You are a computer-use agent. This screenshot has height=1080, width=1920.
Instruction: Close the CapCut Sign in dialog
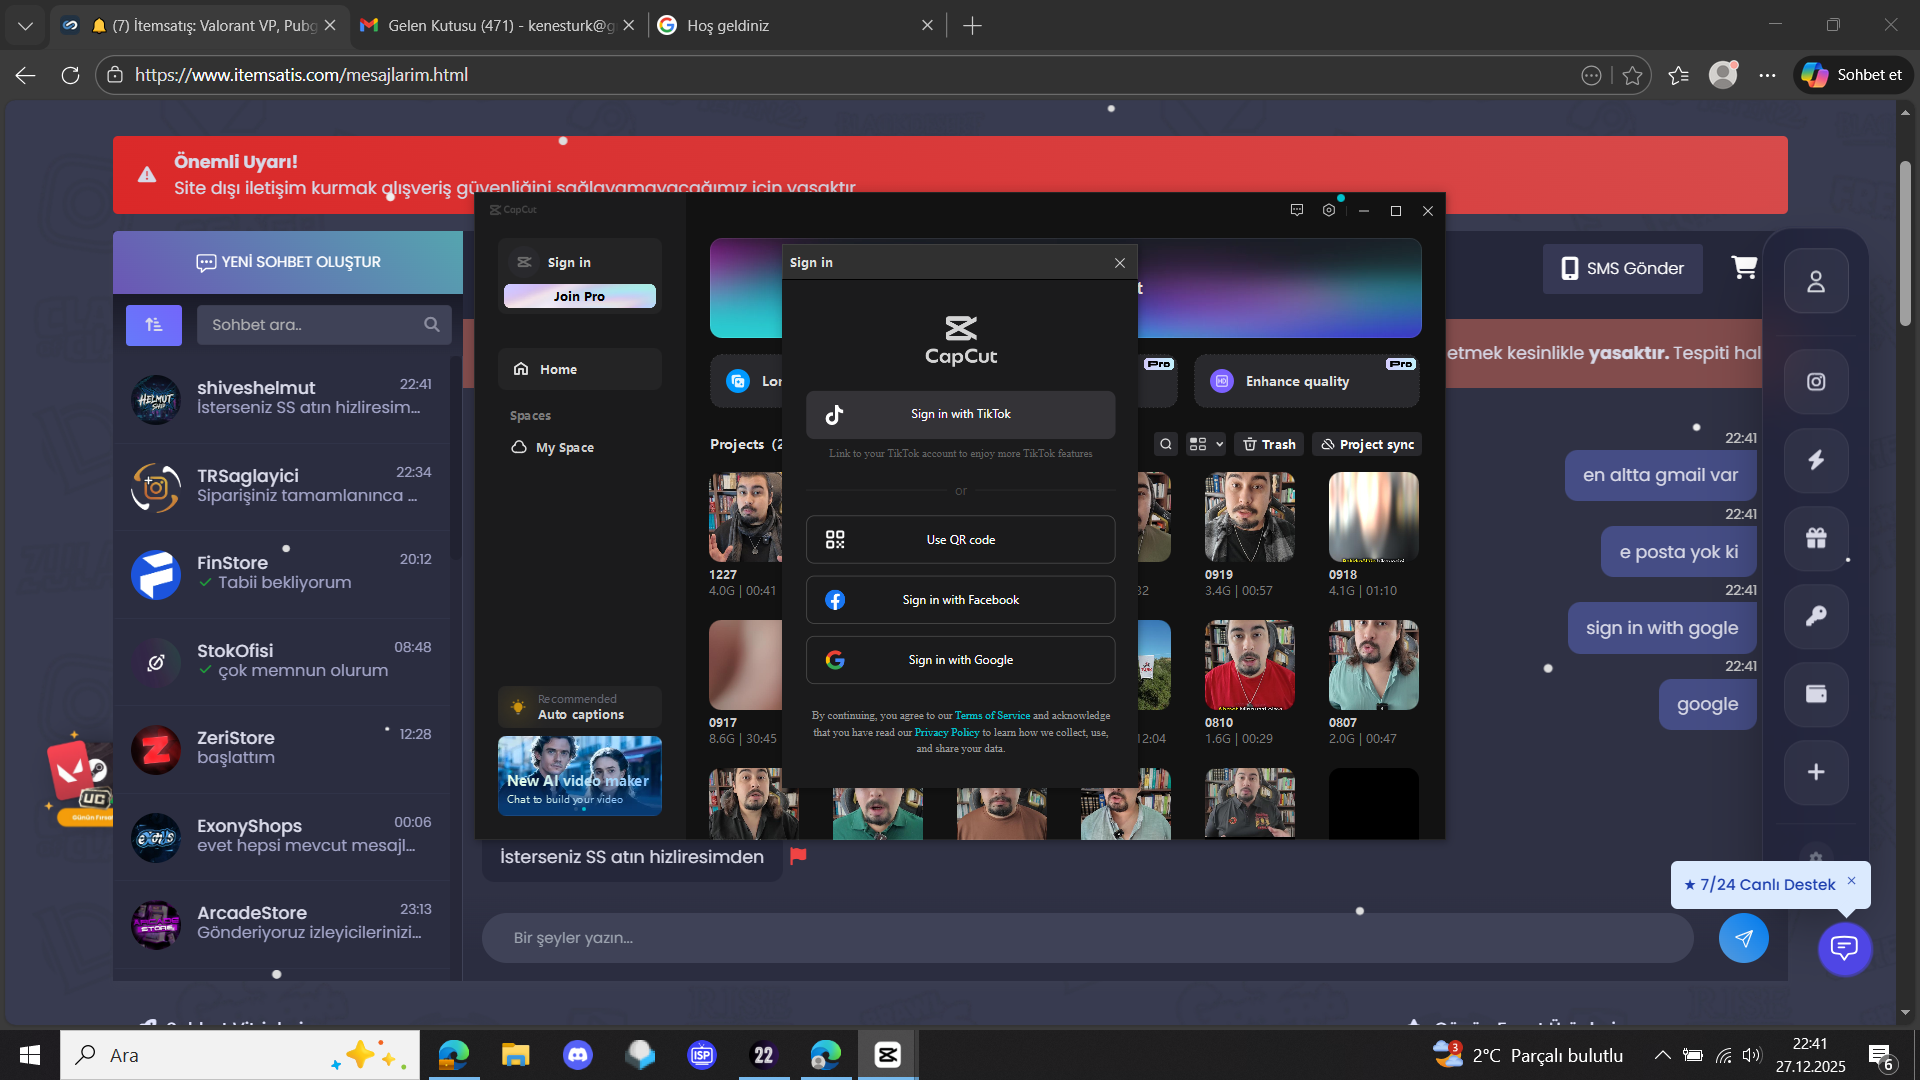pyautogui.click(x=1120, y=263)
